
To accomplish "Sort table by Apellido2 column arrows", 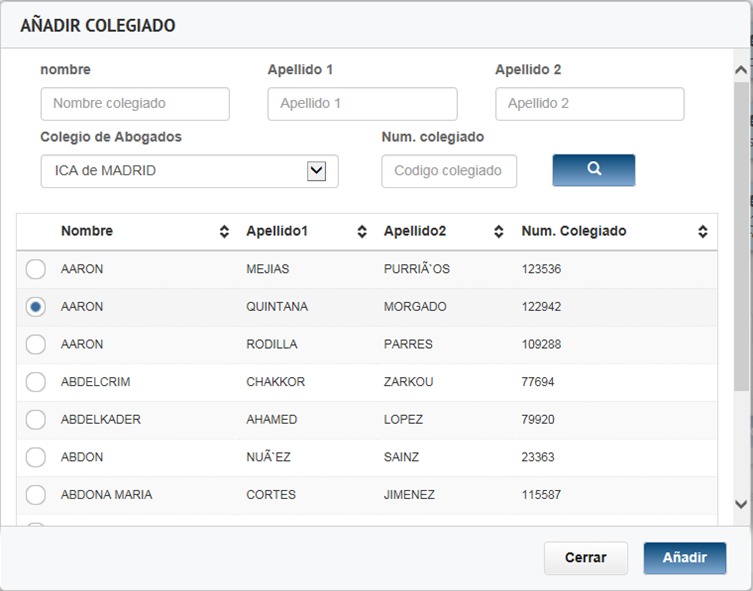I will coord(499,232).
